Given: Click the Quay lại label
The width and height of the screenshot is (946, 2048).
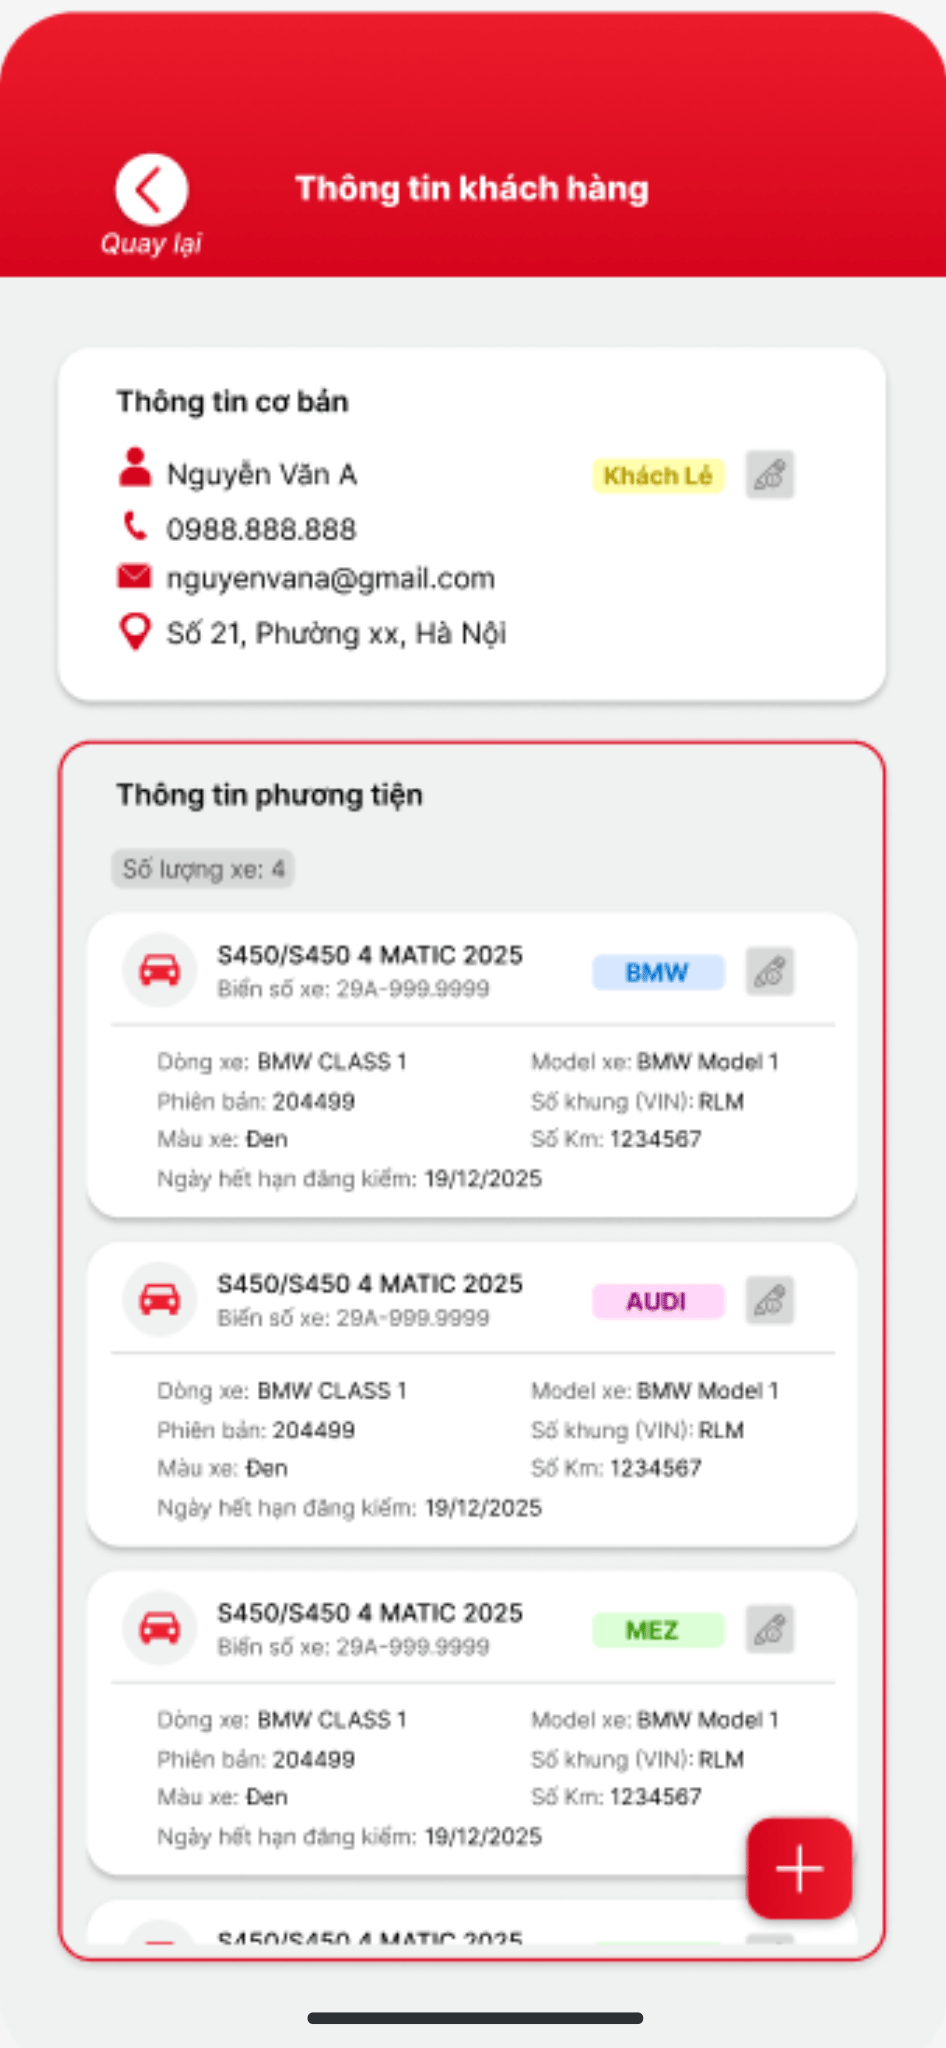Looking at the screenshot, I should point(151,244).
